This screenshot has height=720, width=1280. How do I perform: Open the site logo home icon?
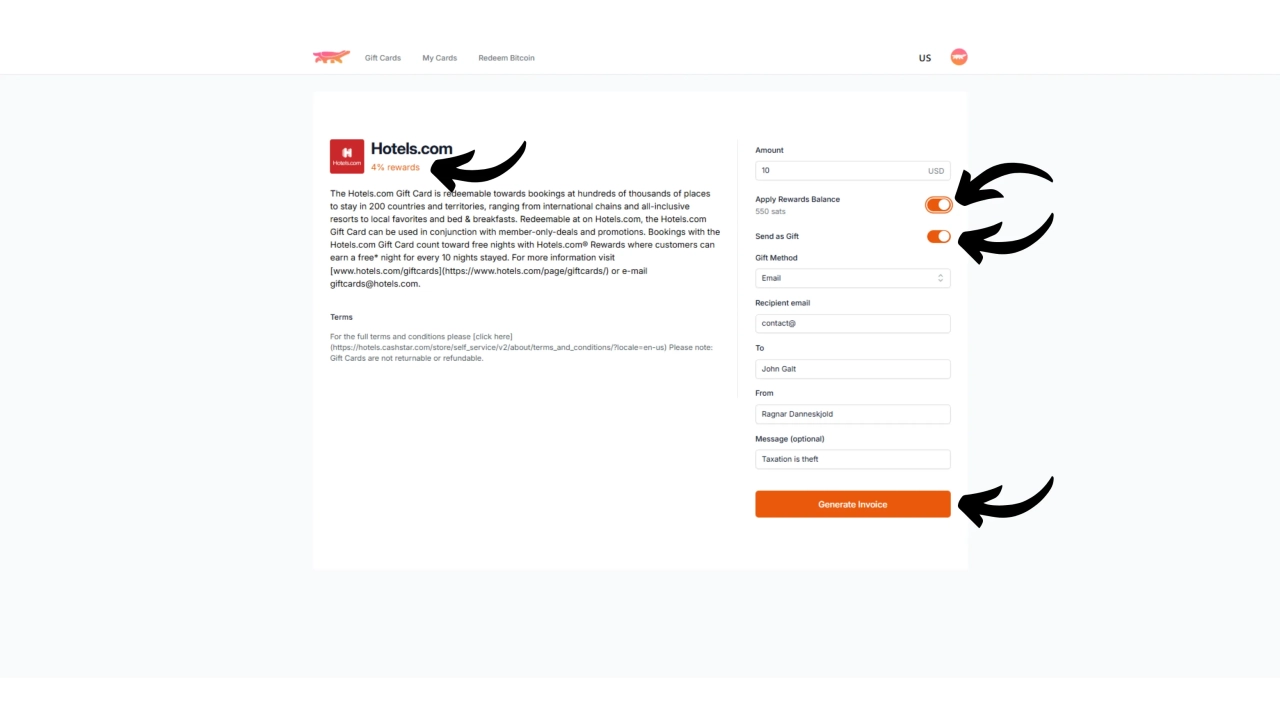coord(331,57)
